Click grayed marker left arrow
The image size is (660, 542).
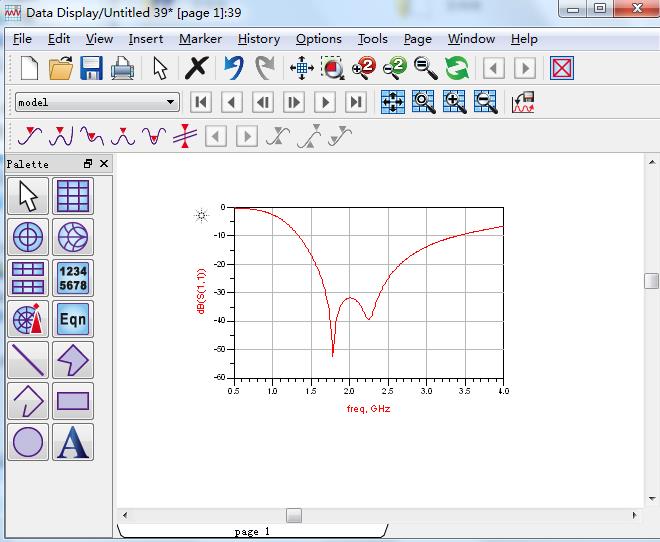[x=216, y=136]
